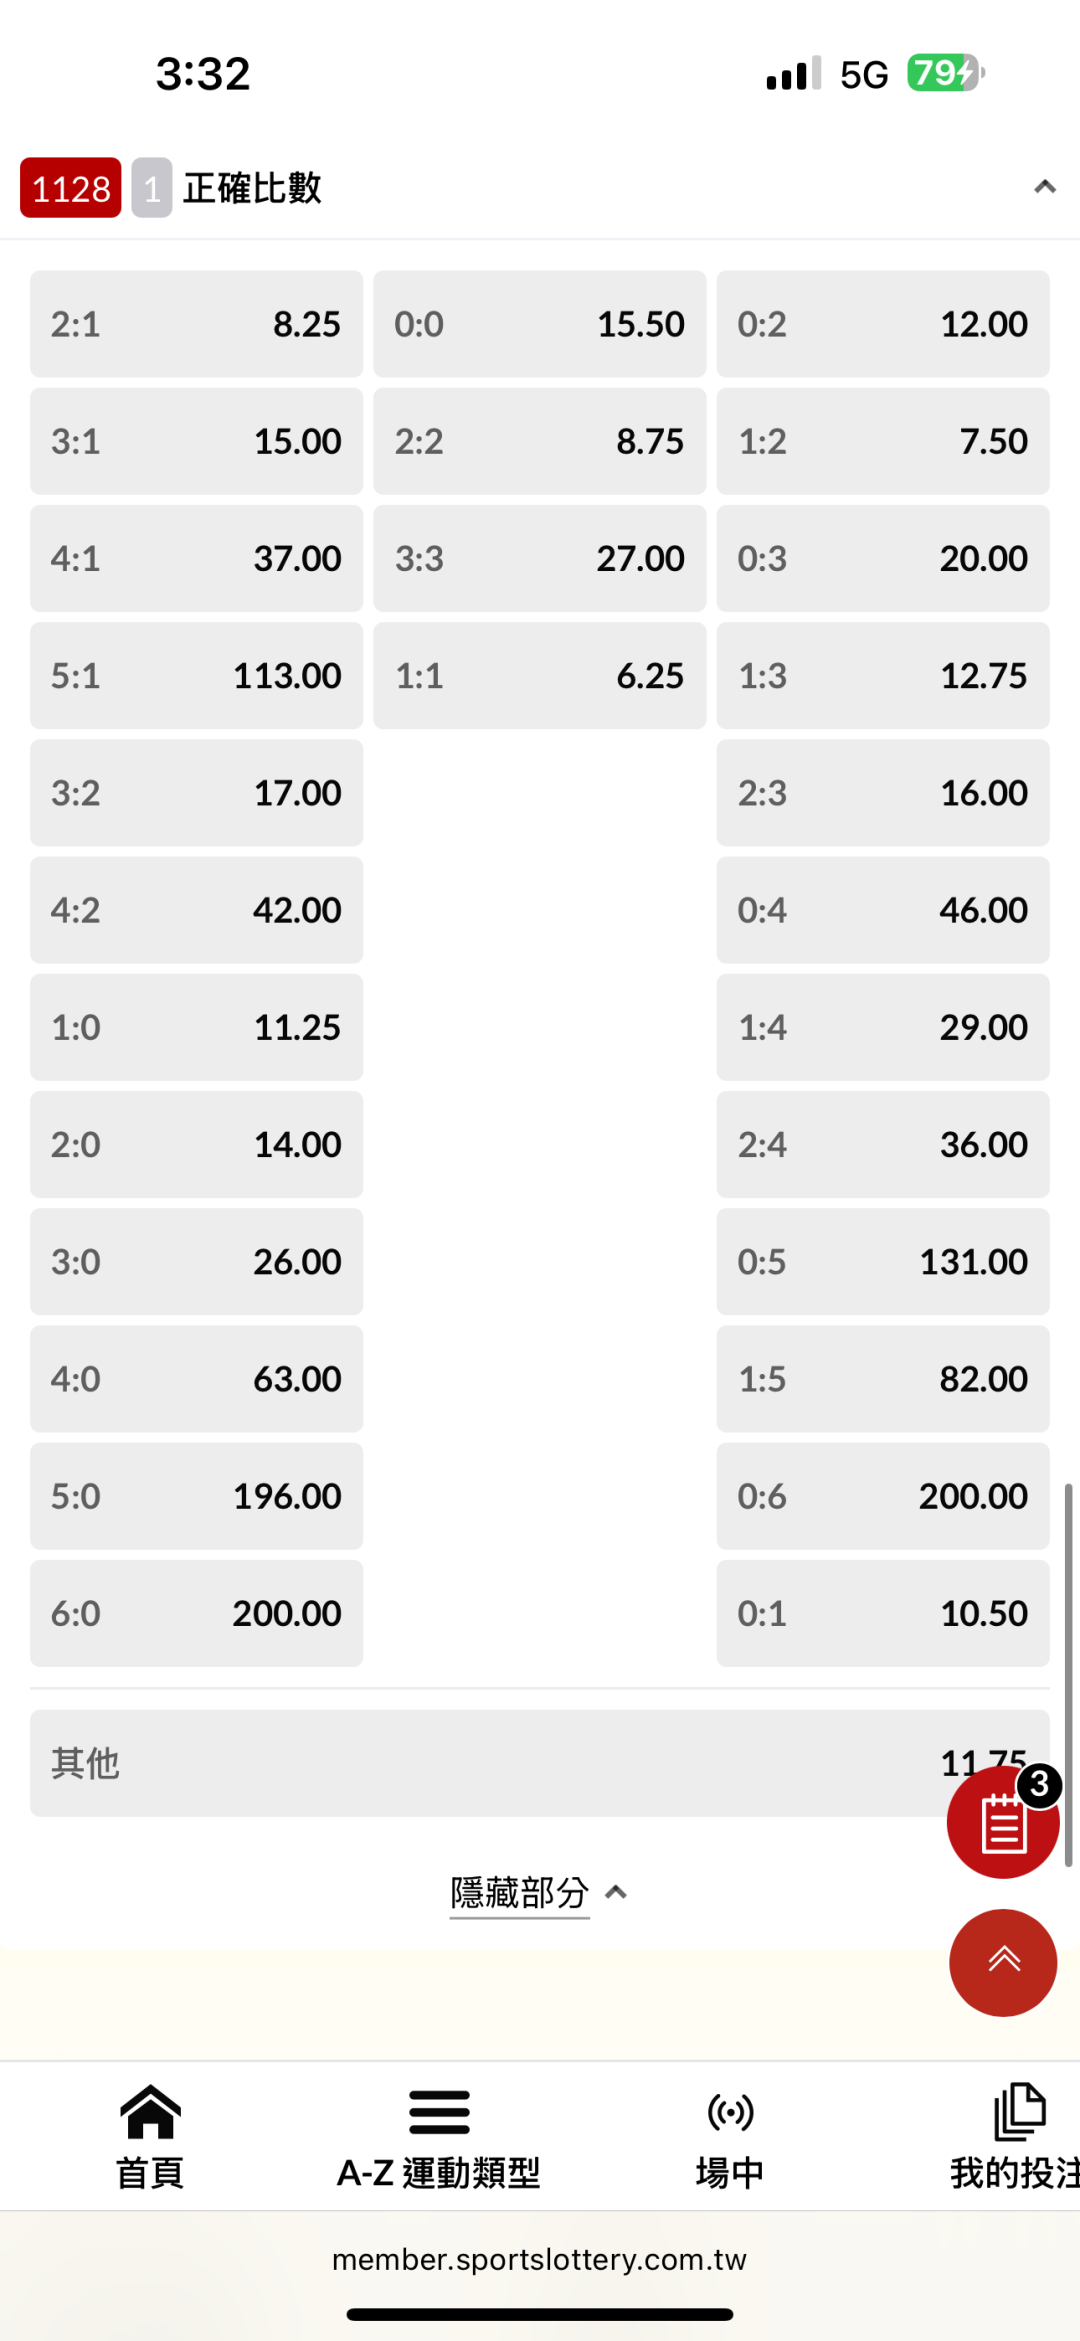Viewport: 1080px width, 2341px height.
Task: Tap the member.sportslottery.com.tw address bar
Action: coord(540,2260)
